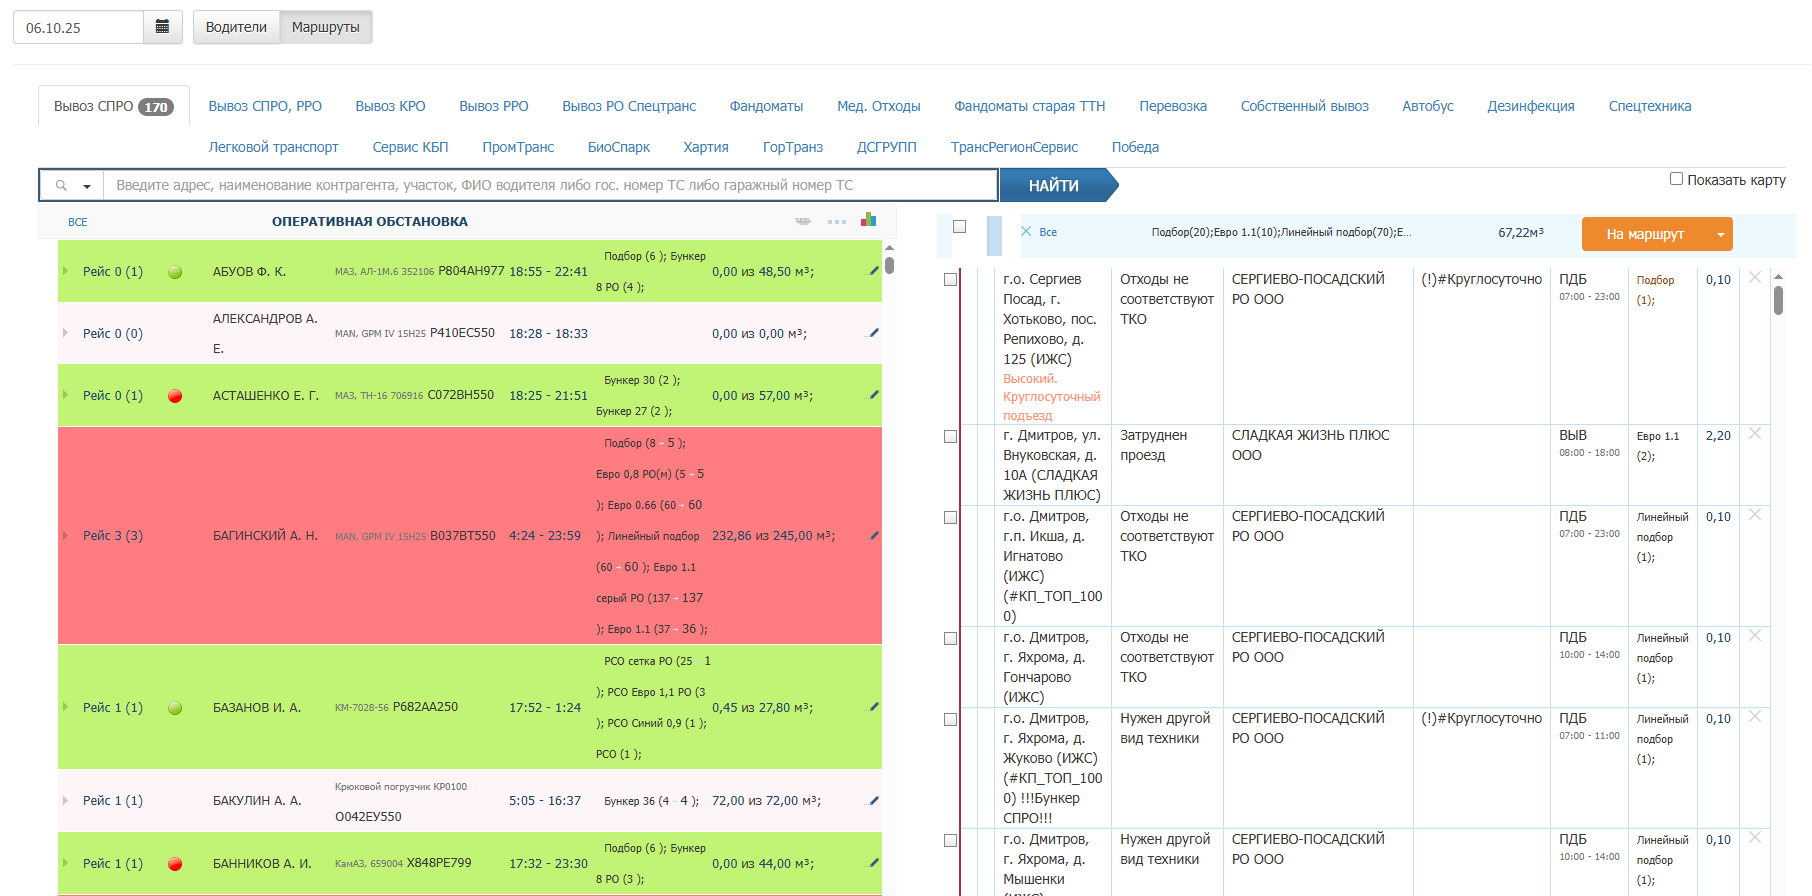Remove the СЛАДКАЯ ЖИЗНЬ ПЛЮС row with X
Screen dimensions: 1812x896
pyautogui.click(x=1754, y=434)
